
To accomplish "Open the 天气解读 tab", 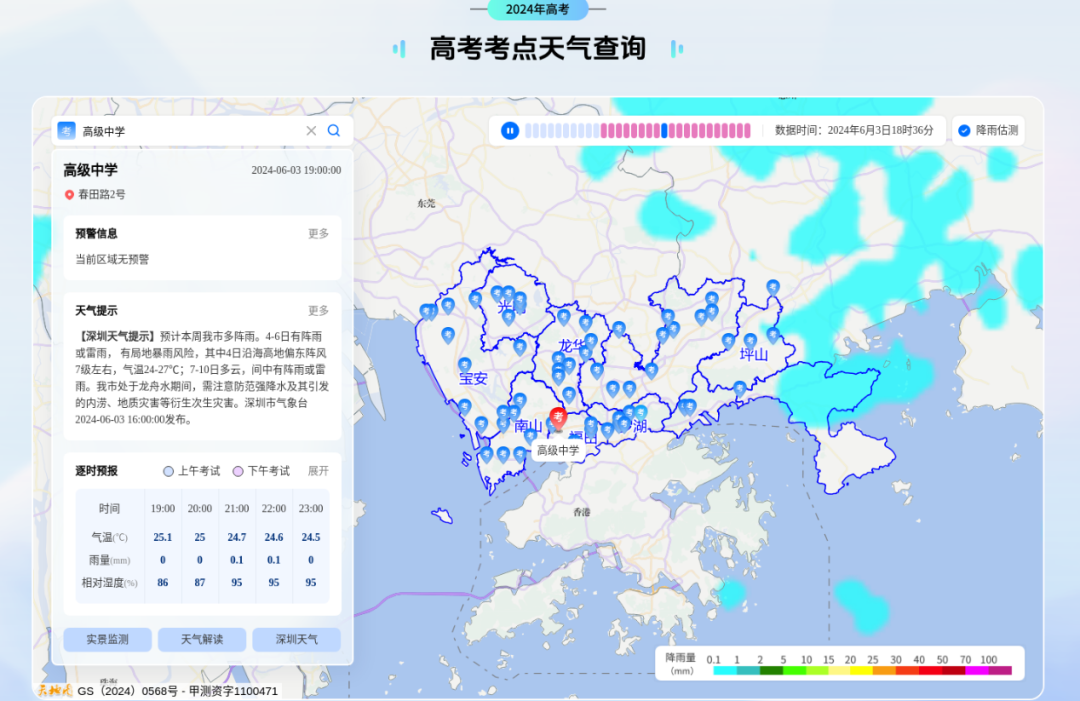I will (202, 639).
